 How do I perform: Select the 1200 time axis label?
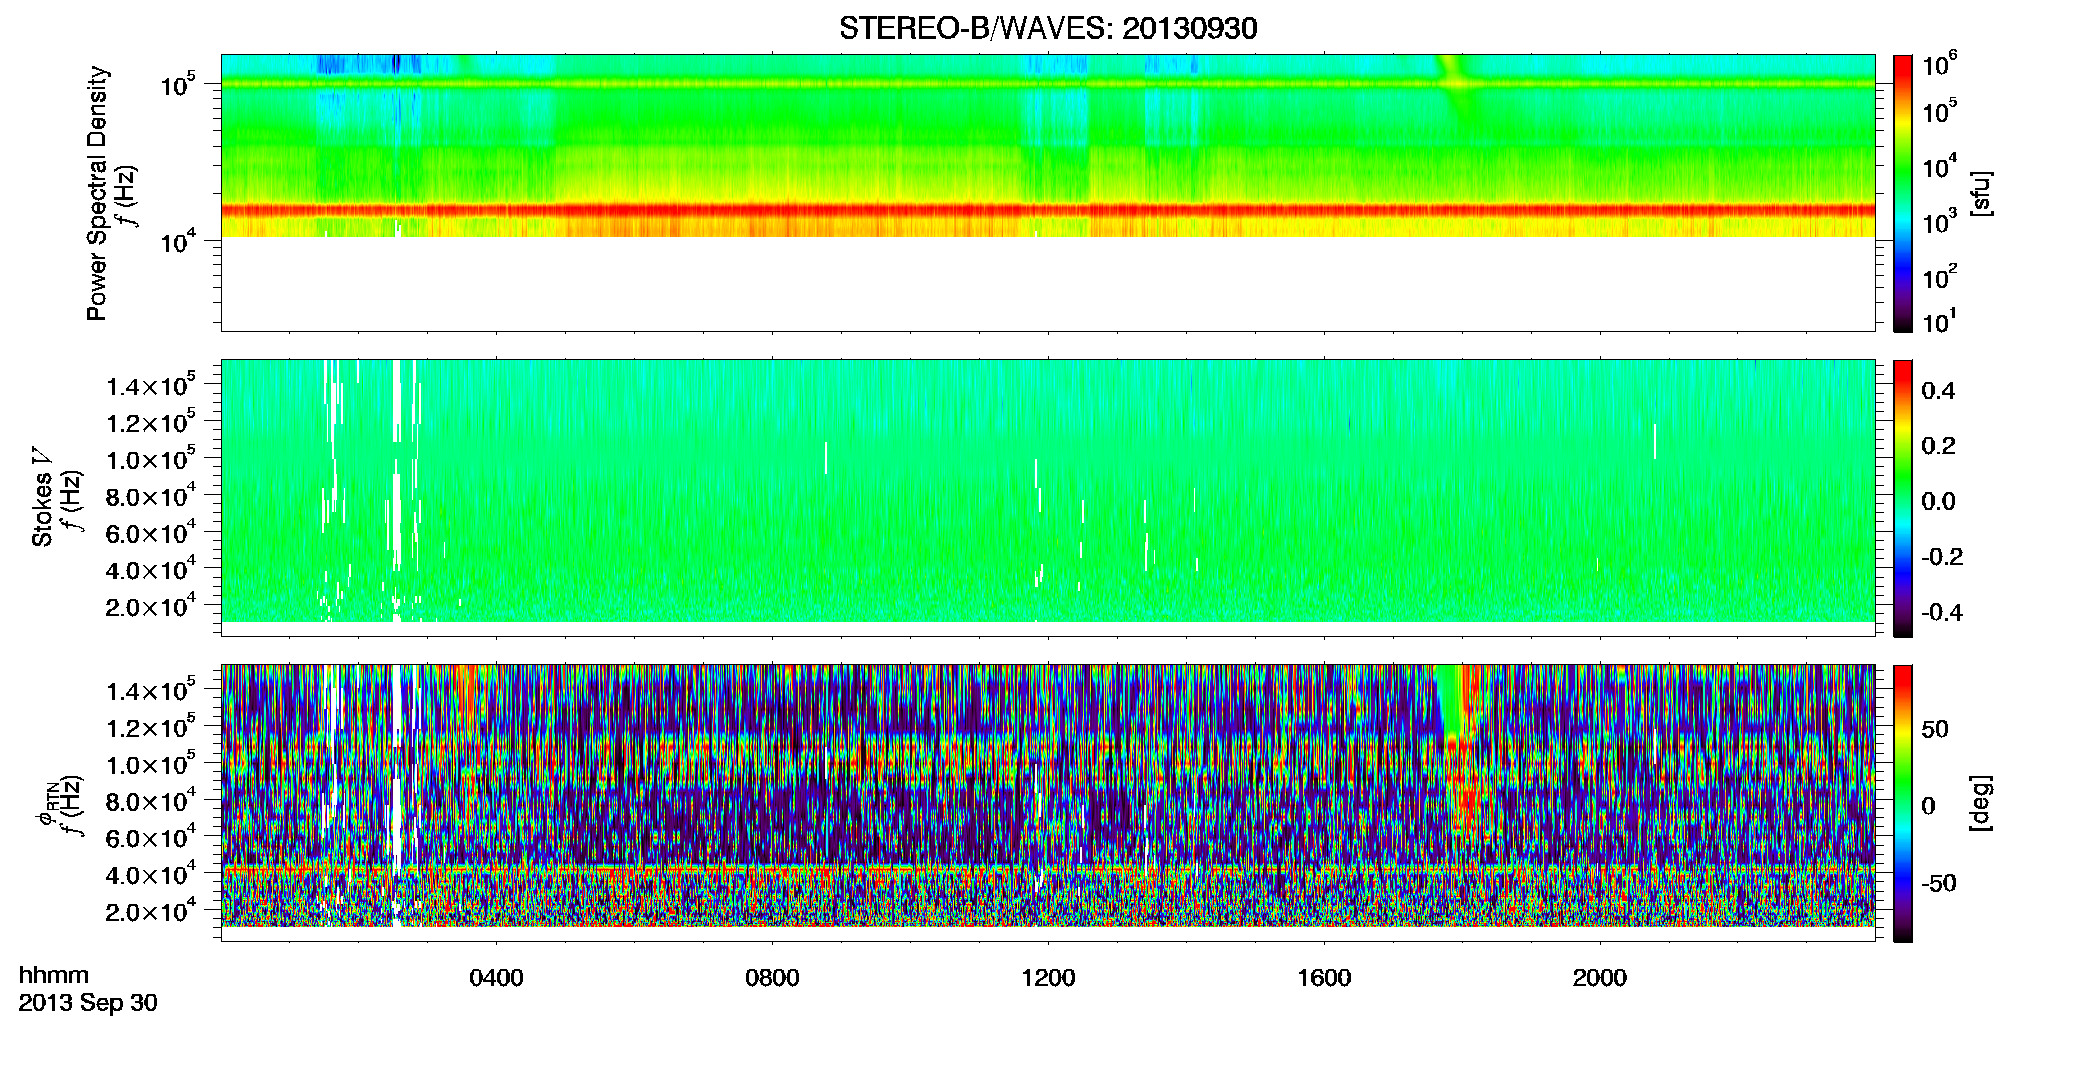click(x=1048, y=978)
